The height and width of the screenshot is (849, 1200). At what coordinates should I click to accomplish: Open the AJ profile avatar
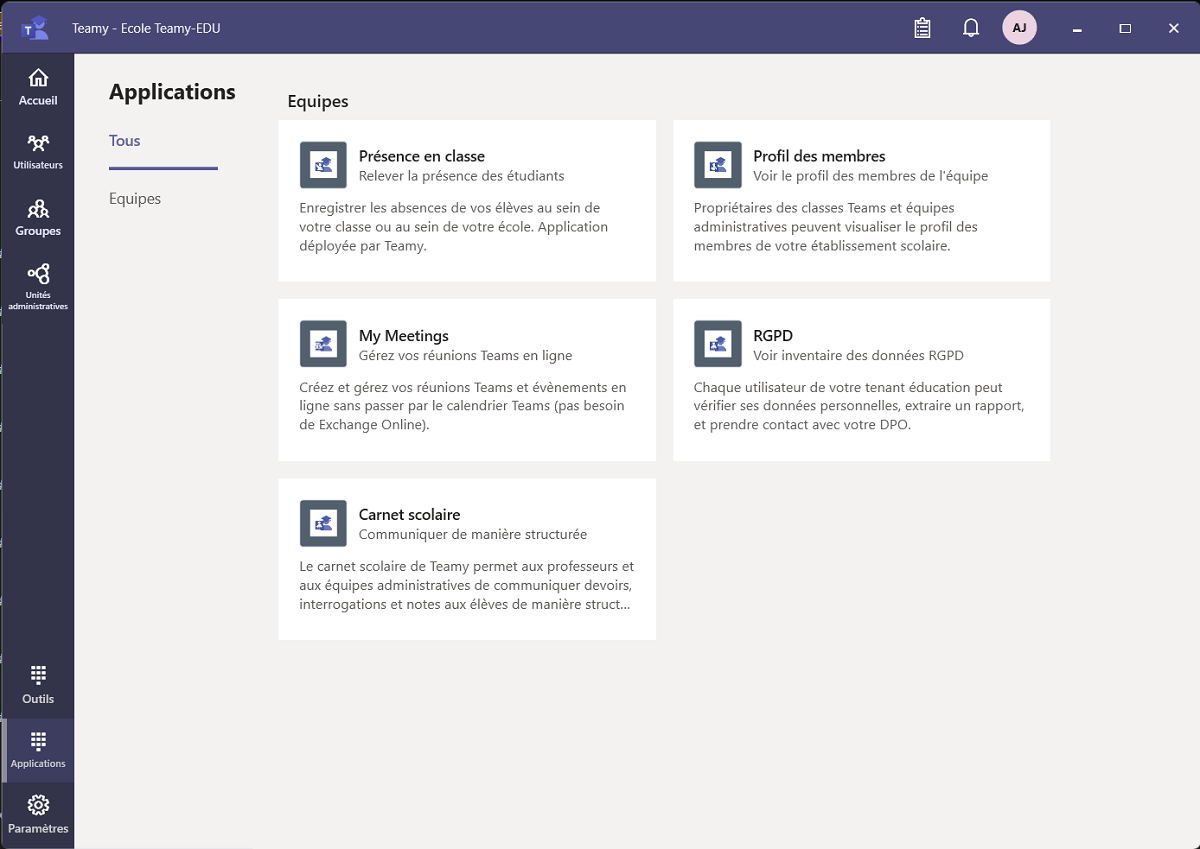(x=1019, y=28)
